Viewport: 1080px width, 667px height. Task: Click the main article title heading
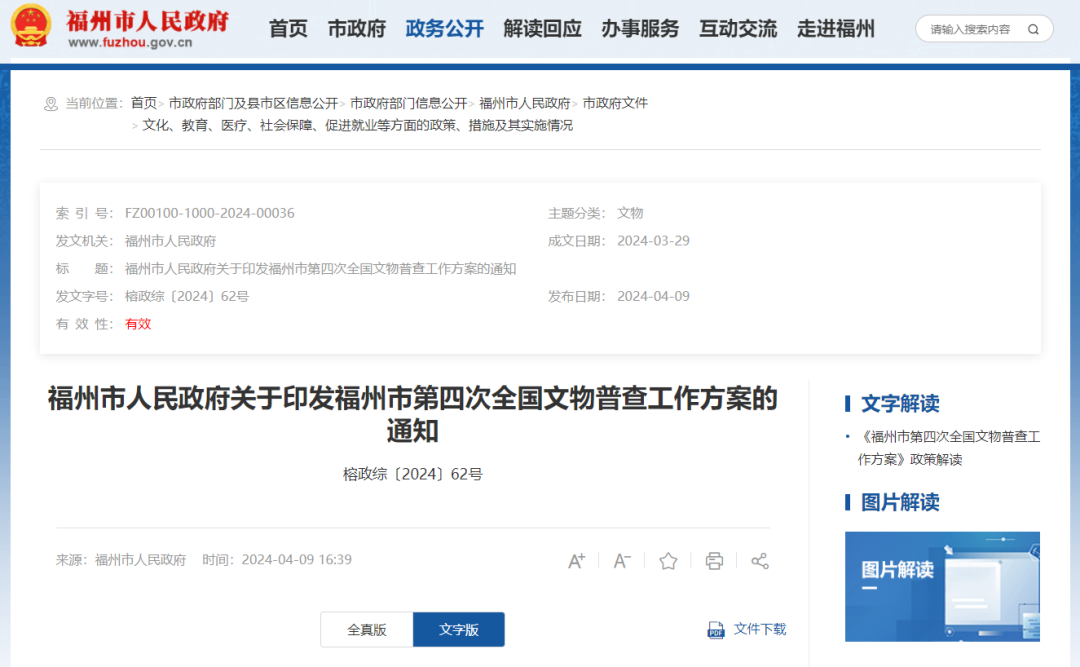[412, 414]
